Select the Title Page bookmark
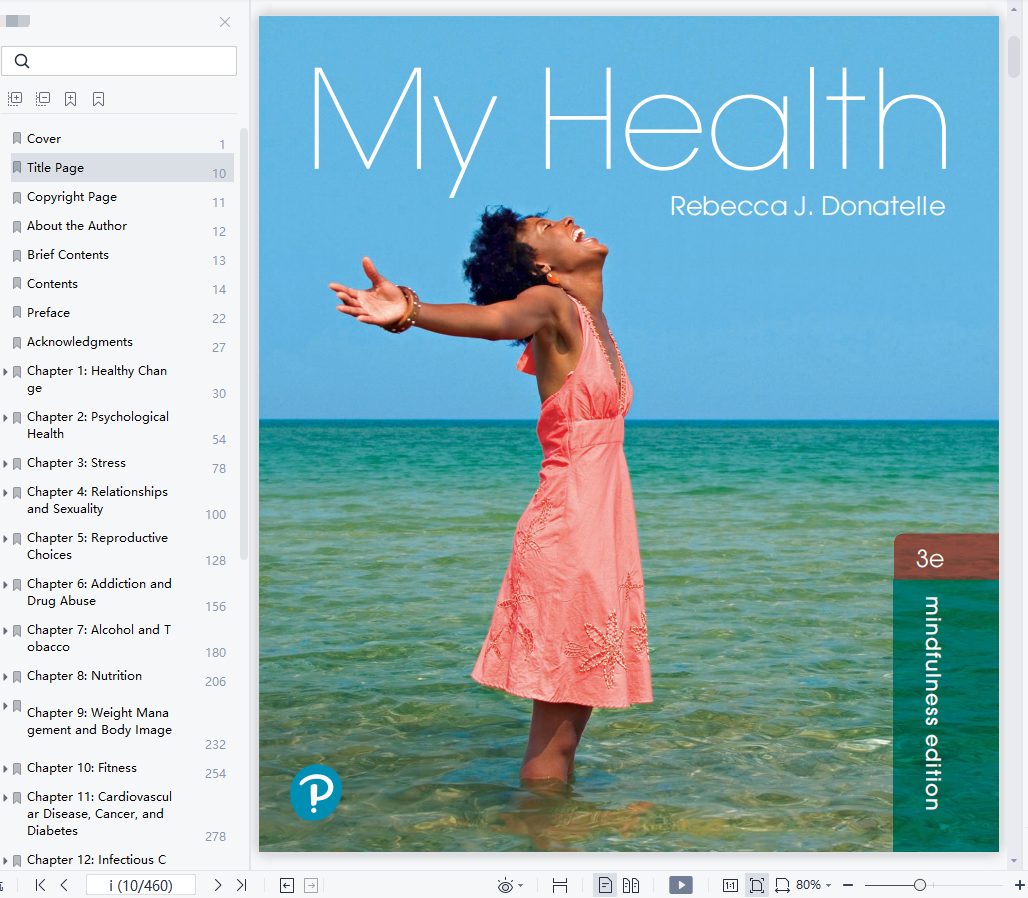 122,168
